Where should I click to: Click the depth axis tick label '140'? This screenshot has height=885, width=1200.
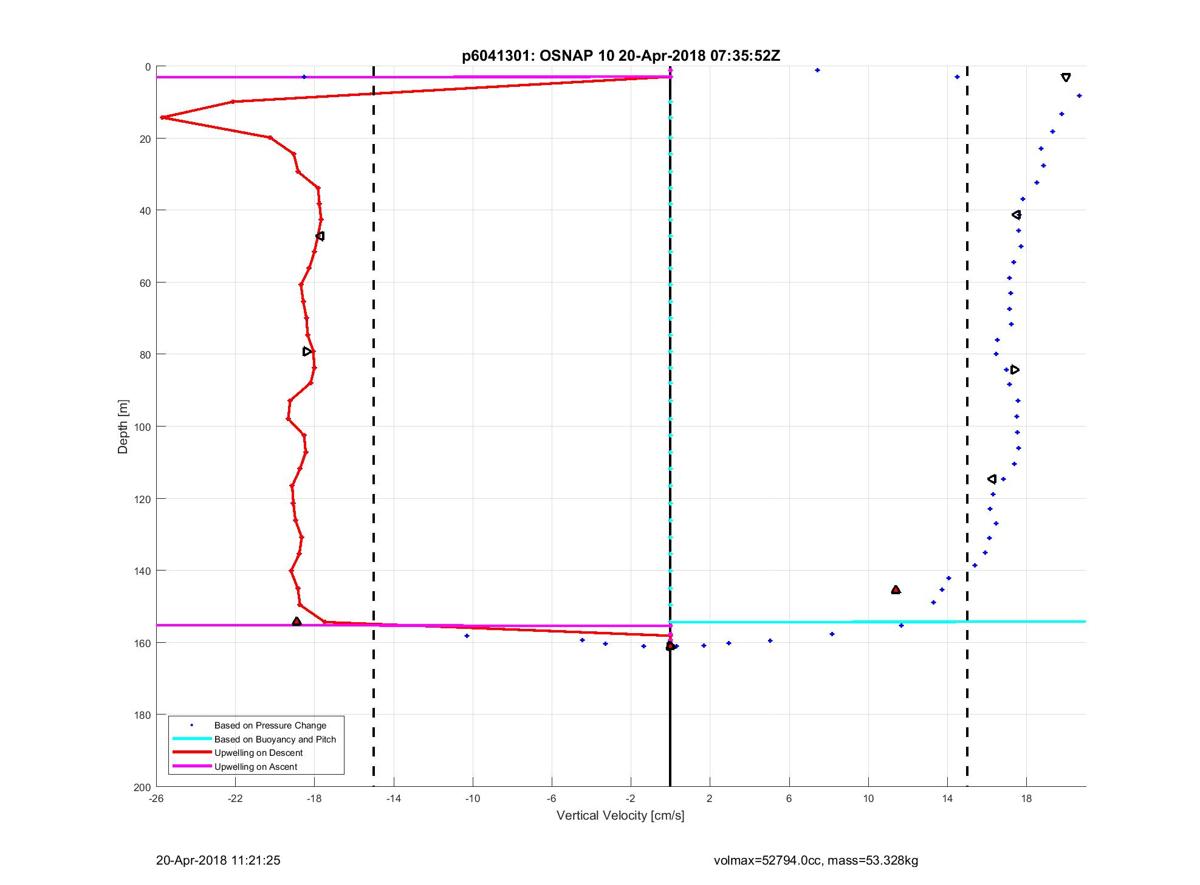pos(142,571)
